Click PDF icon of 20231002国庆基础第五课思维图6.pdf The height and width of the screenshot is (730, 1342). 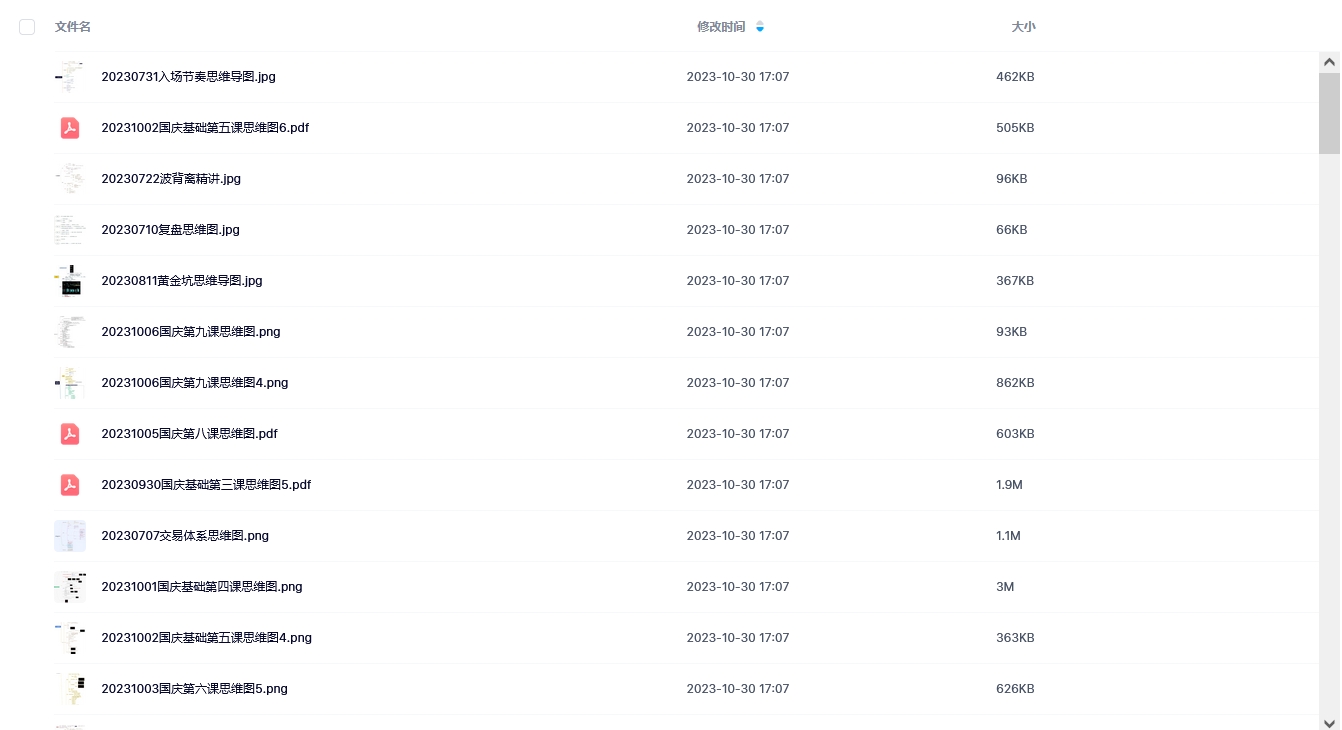click(x=70, y=128)
